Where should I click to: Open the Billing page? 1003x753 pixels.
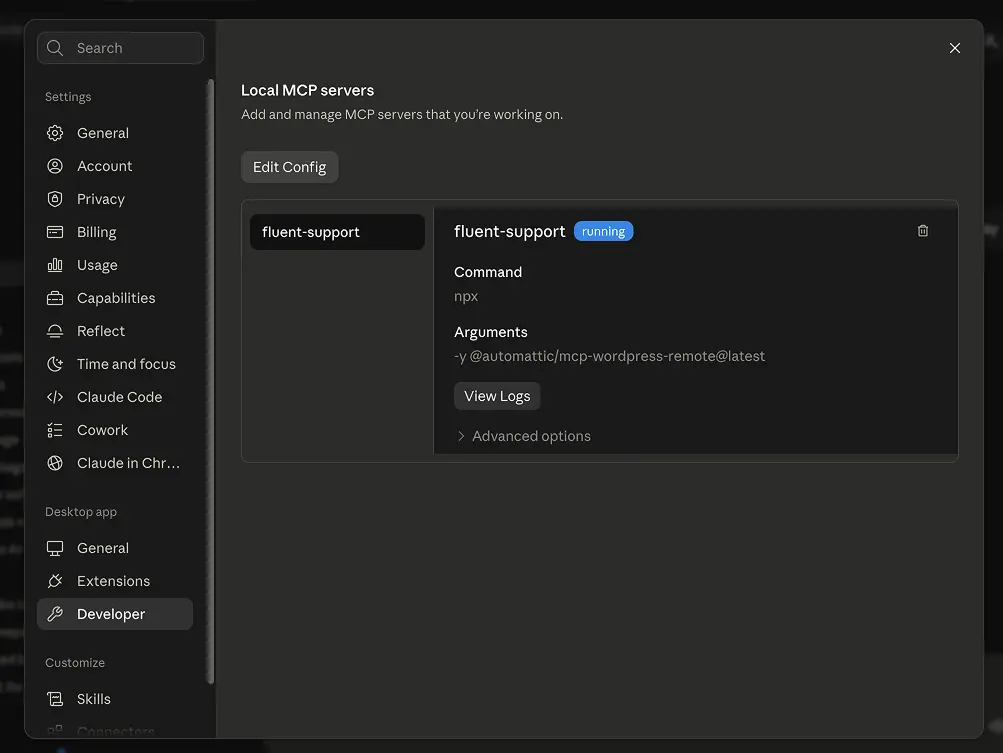(x=115, y=232)
